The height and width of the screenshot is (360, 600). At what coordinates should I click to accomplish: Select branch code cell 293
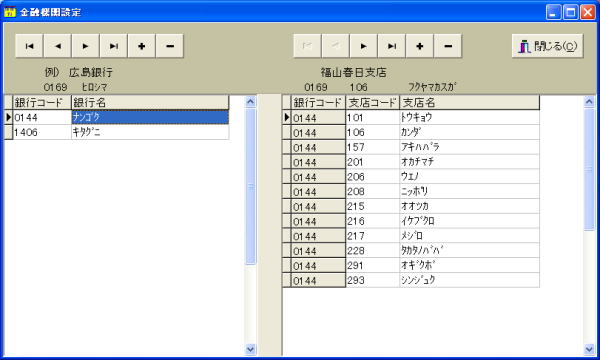point(373,280)
